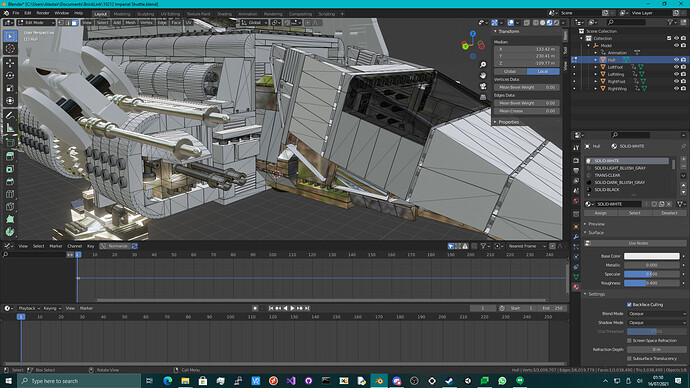Select the Inset Faces tool

[10, 169]
